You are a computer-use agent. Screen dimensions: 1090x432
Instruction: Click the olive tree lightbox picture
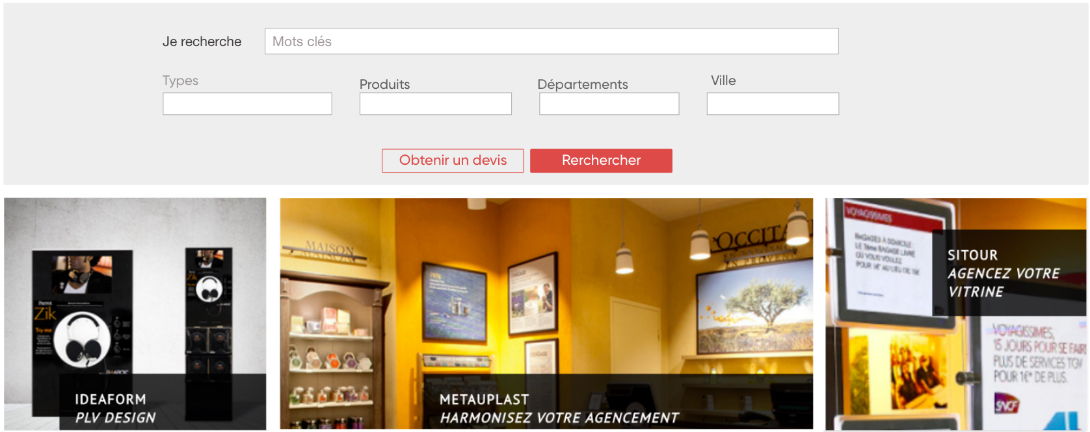pyautogui.click(x=754, y=307)
